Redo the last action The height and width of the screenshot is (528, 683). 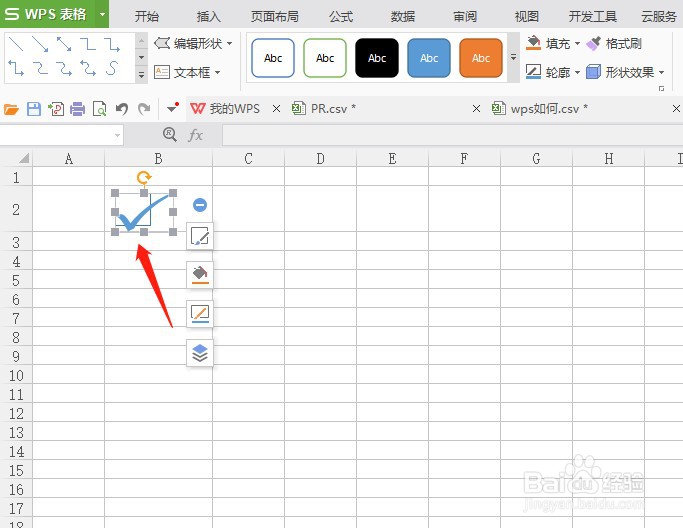tap(144, 108)
